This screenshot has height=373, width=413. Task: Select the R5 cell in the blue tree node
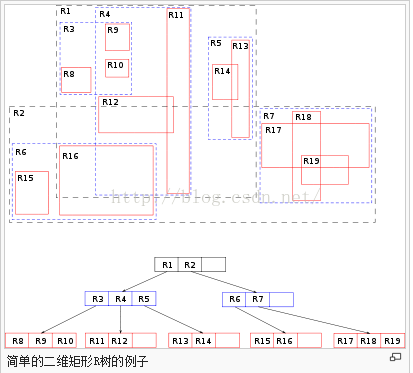click(144, 299)
